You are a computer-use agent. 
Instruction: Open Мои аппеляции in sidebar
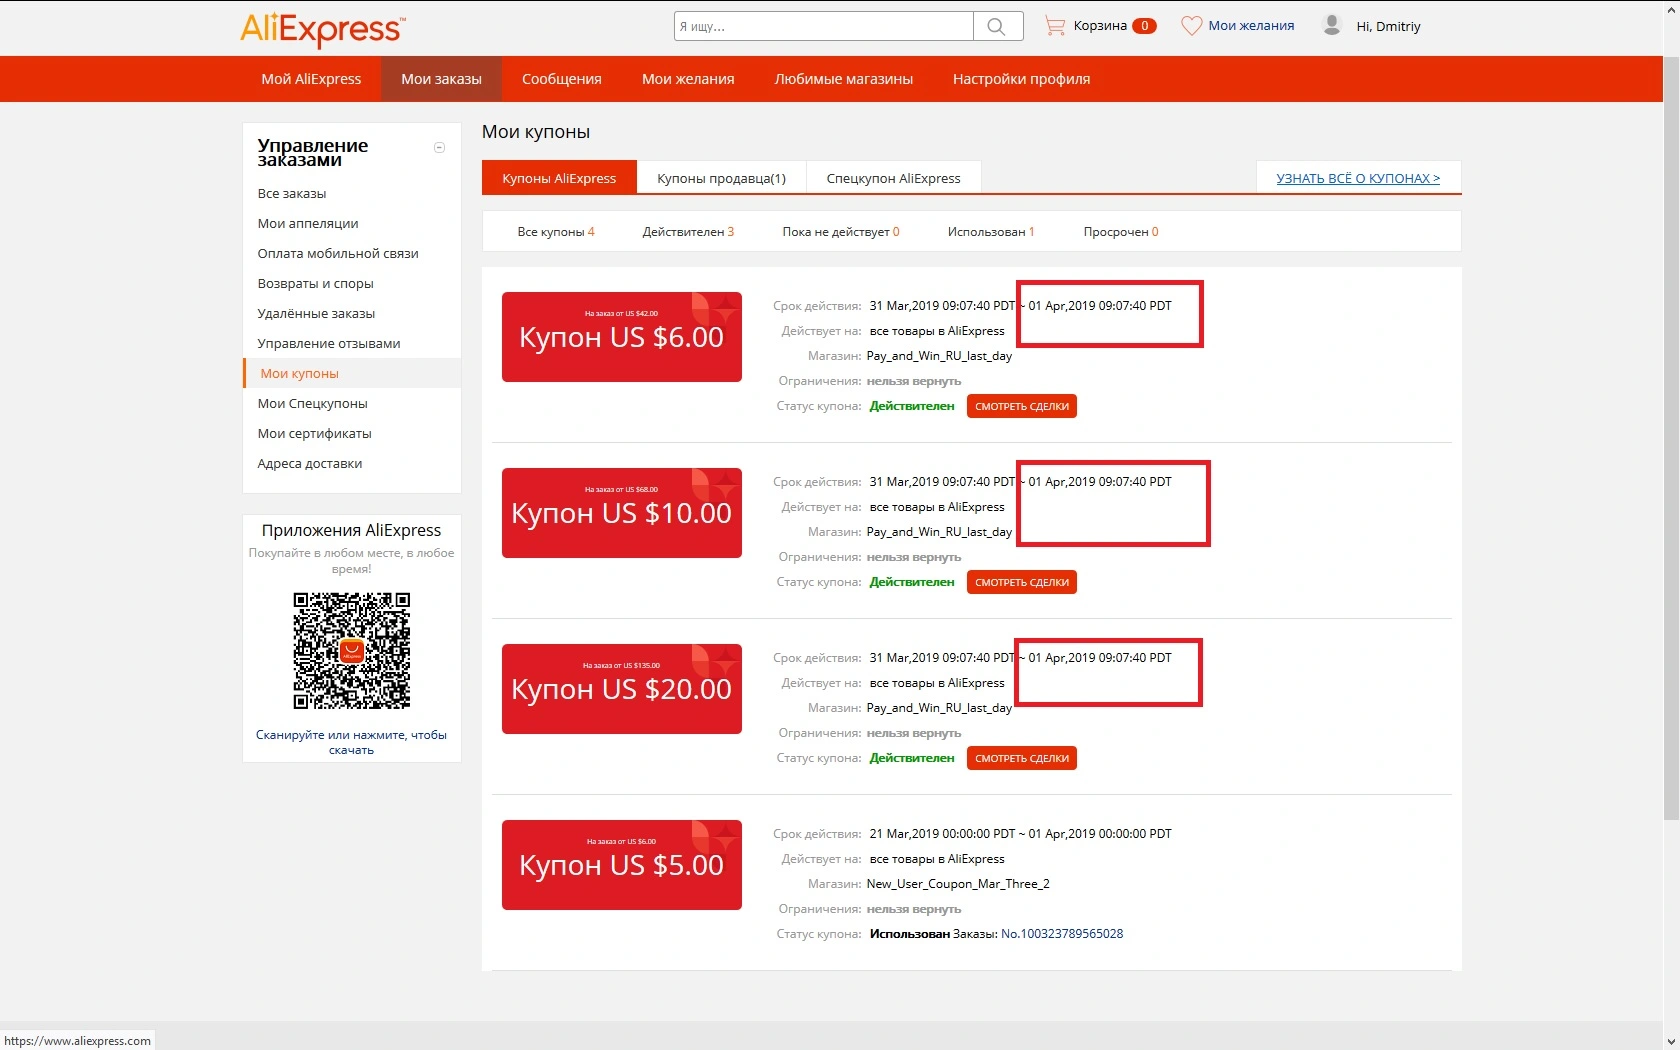[308, 224]
